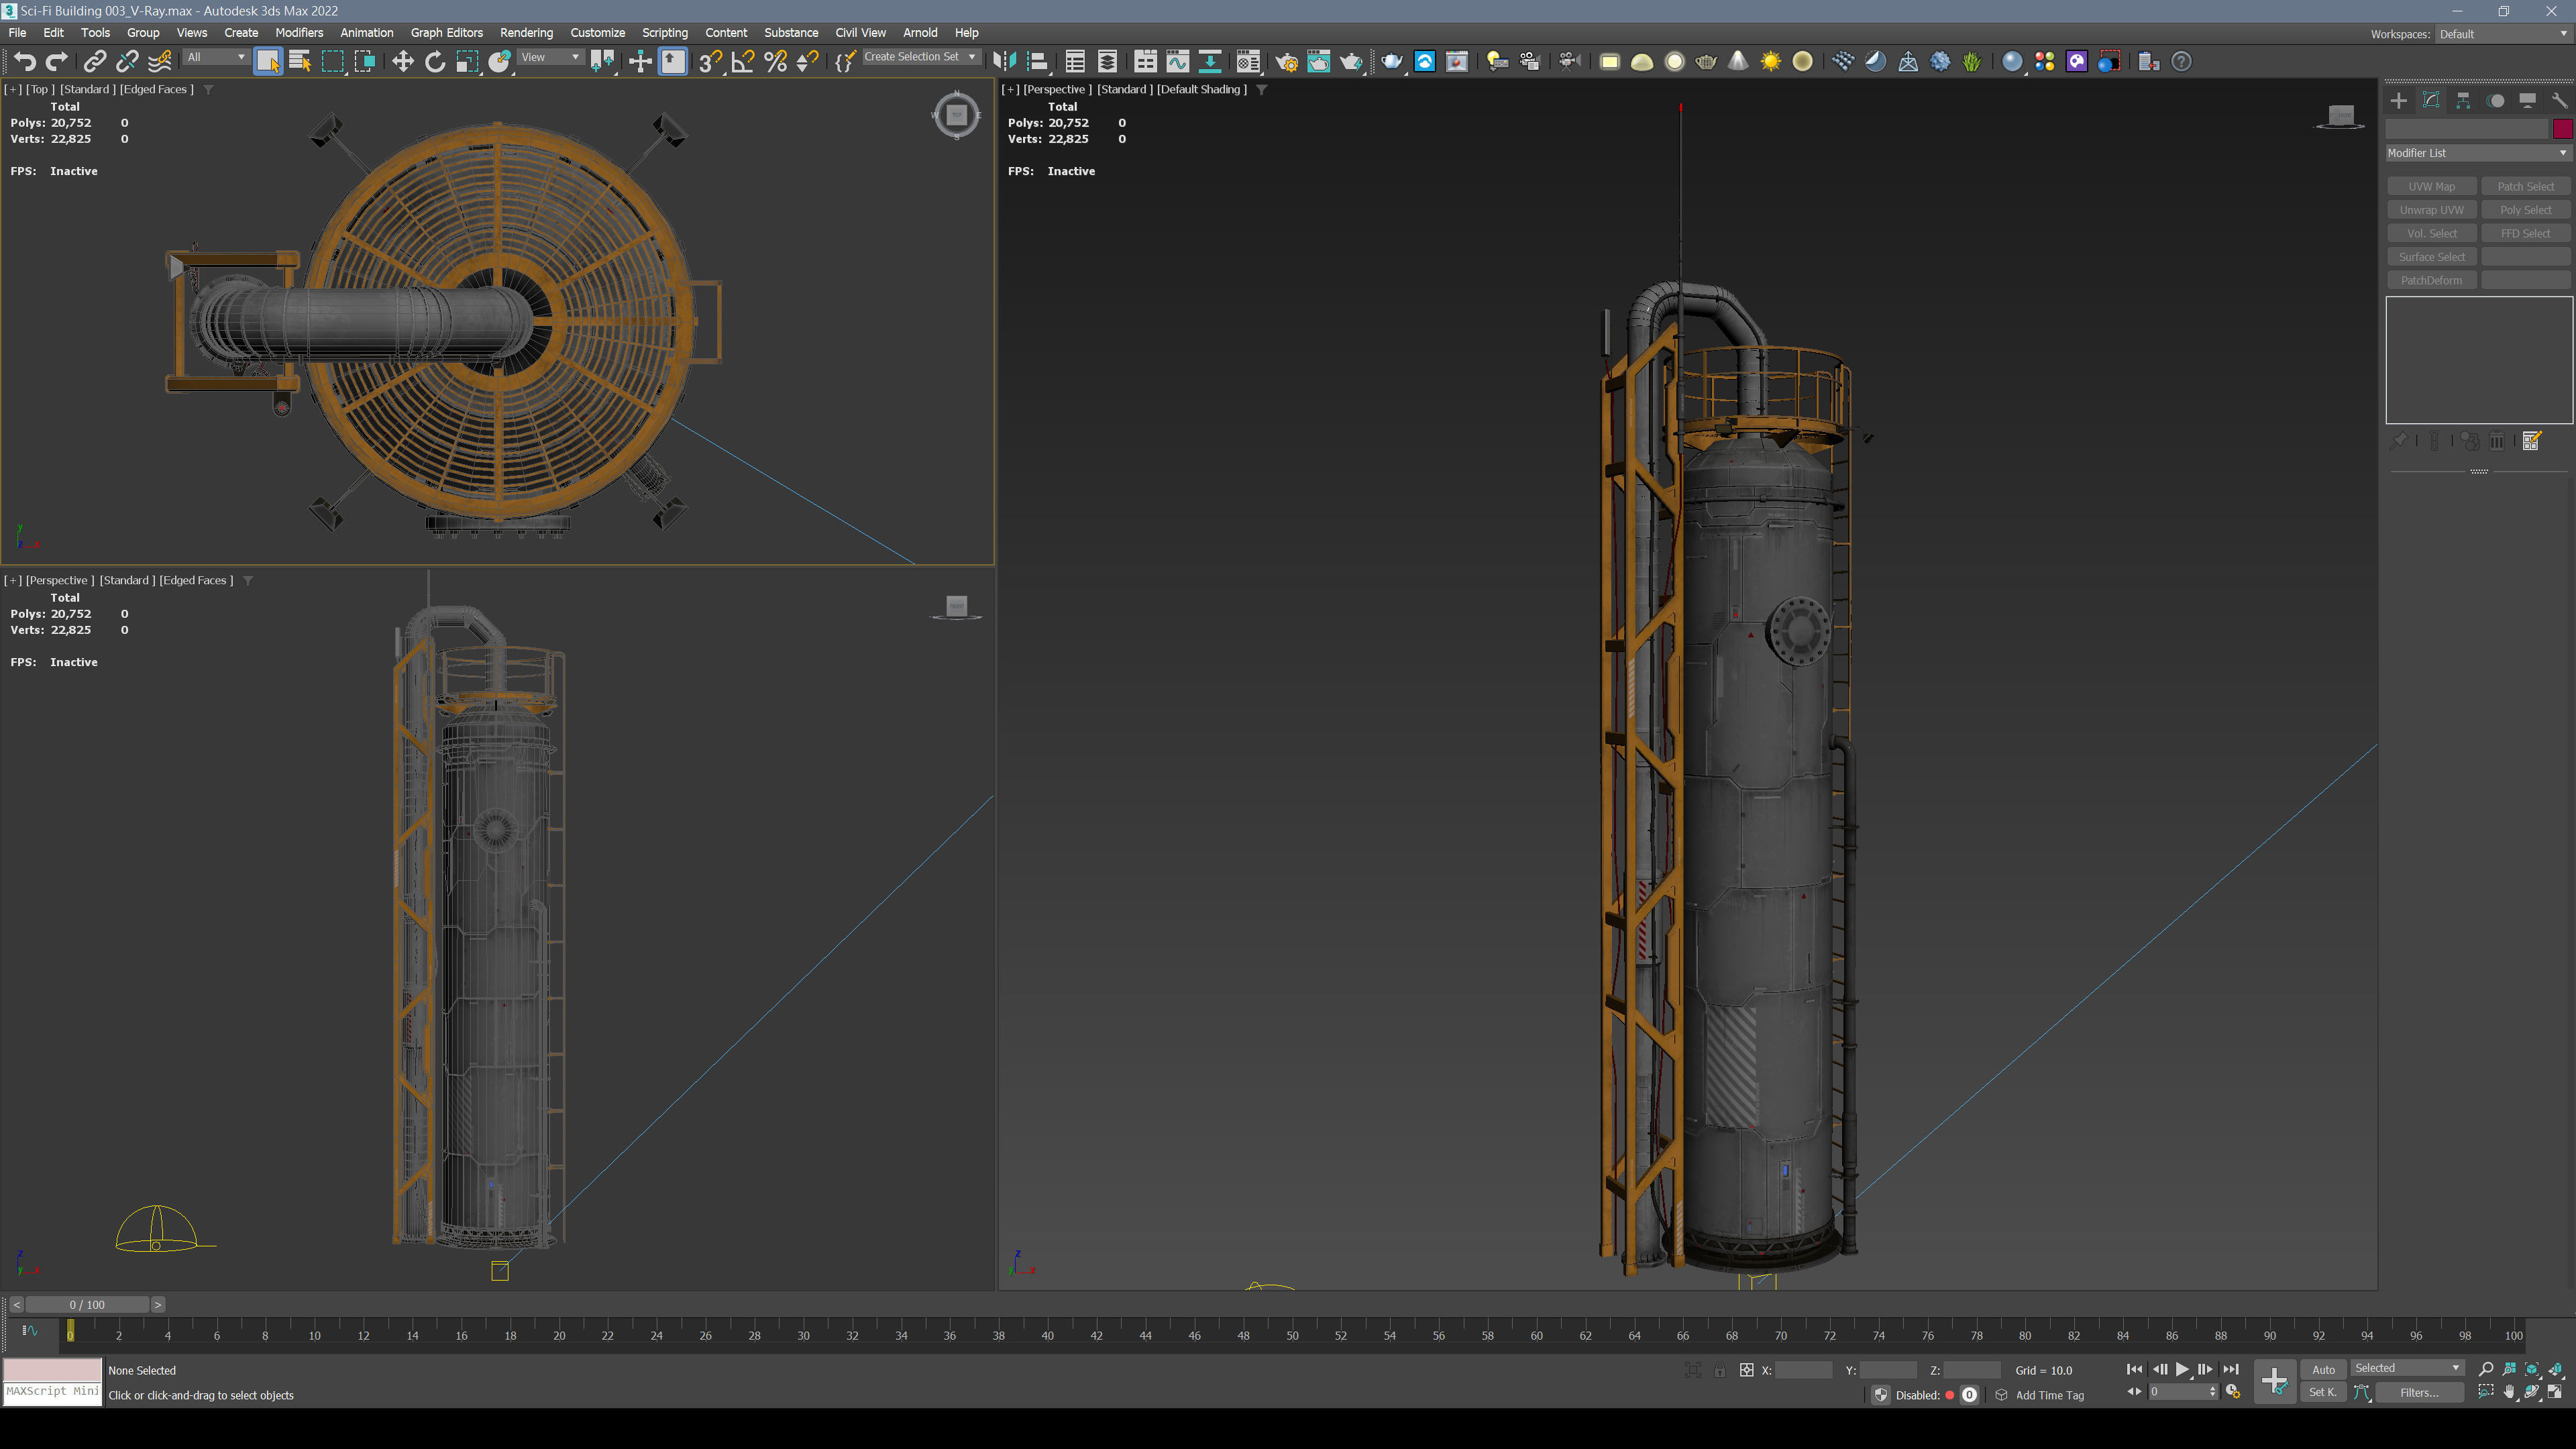This screenshot has height=1449, width=2576.
Task: Open the Rendering menu
Action: click(526, 33)
